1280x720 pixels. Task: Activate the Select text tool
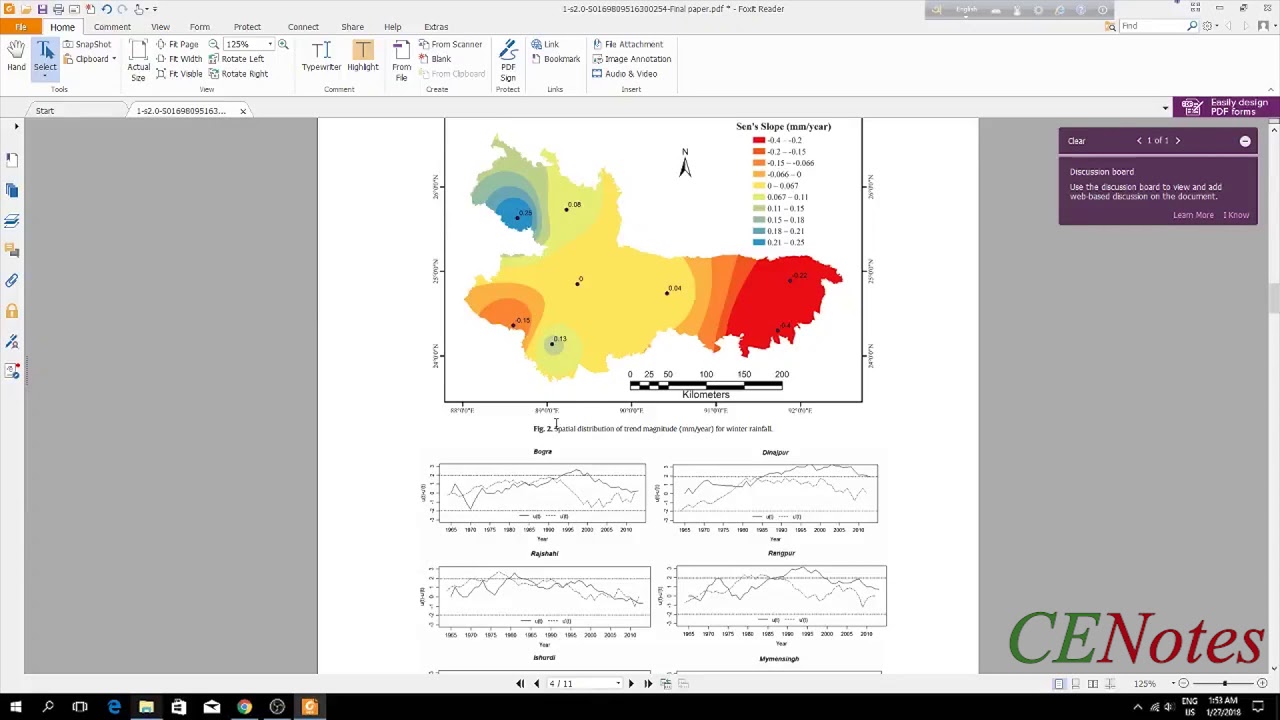(45, 58)
